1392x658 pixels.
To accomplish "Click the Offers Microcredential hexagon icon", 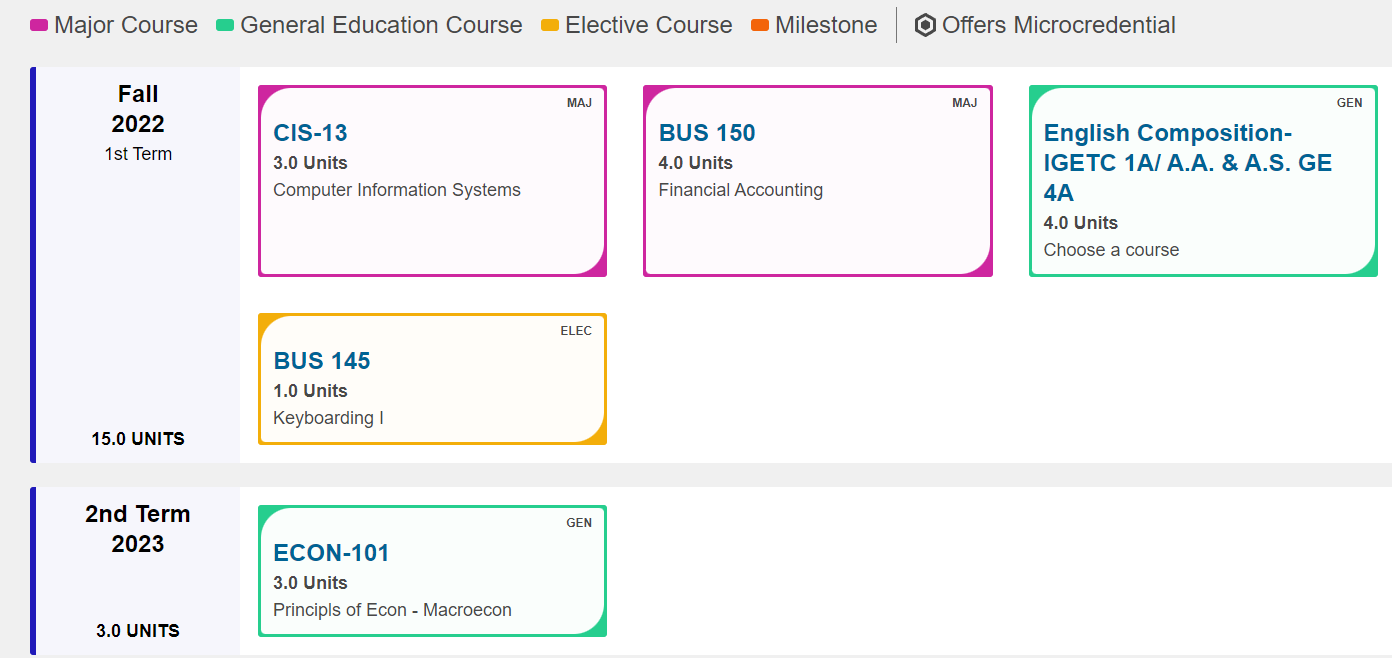I will pyautogui.click(x=925, y=25).
